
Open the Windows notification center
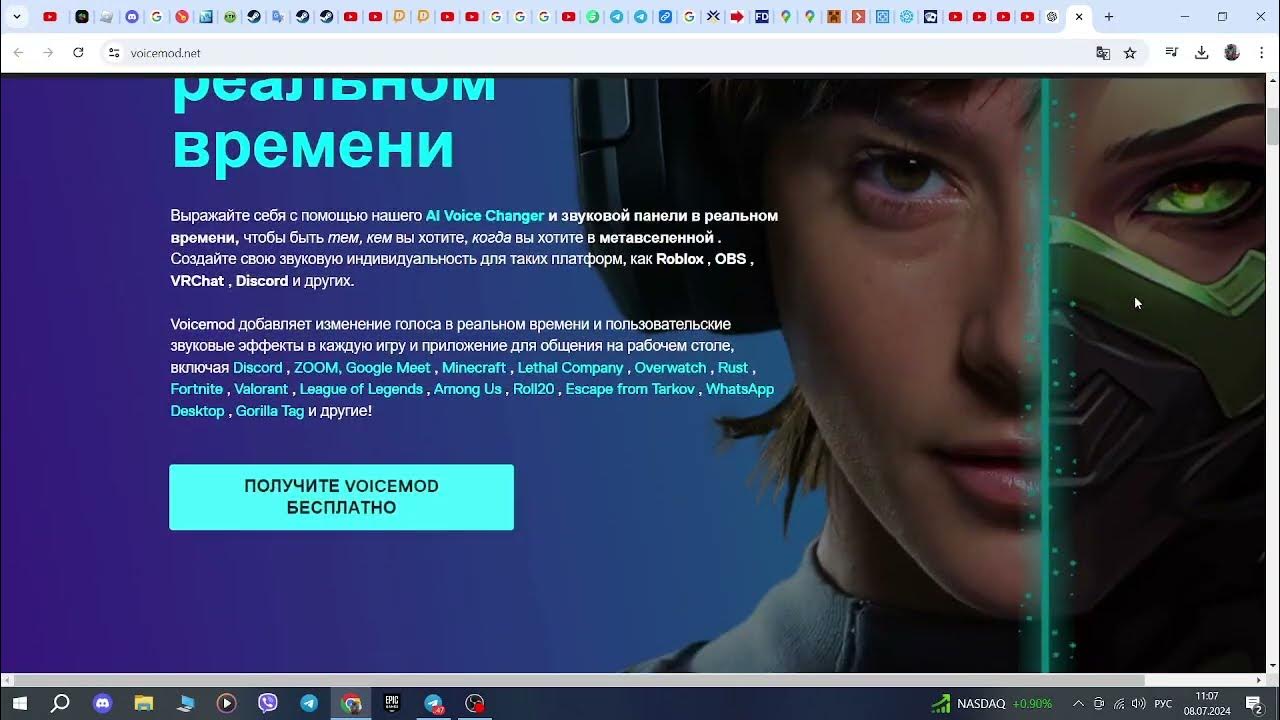pos(1254,703)
